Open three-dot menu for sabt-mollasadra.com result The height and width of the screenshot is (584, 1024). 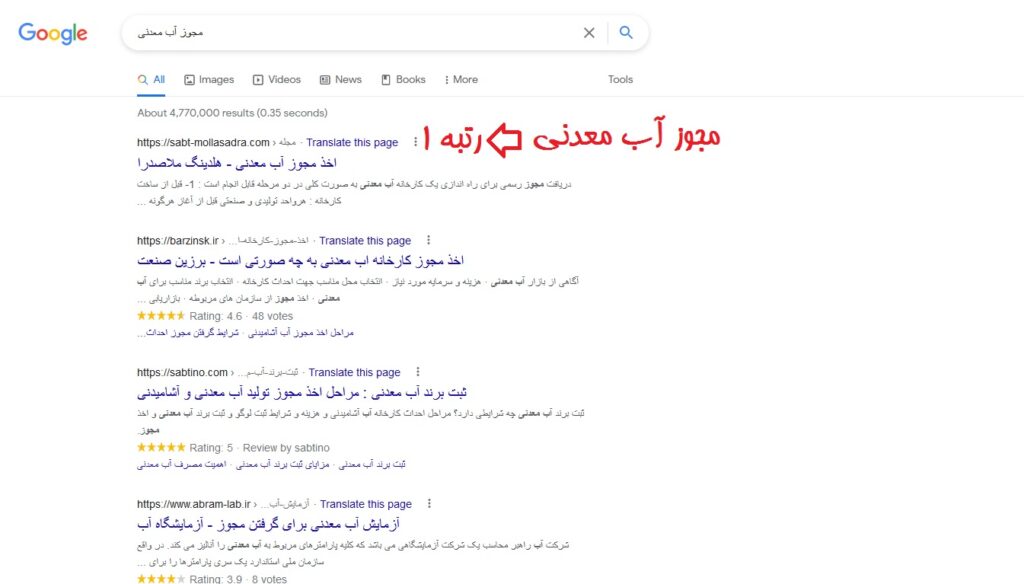point(415,142)
